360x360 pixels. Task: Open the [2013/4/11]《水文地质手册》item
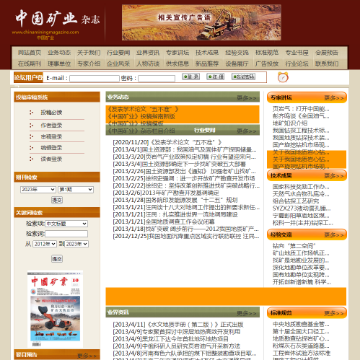click(178, 324)
